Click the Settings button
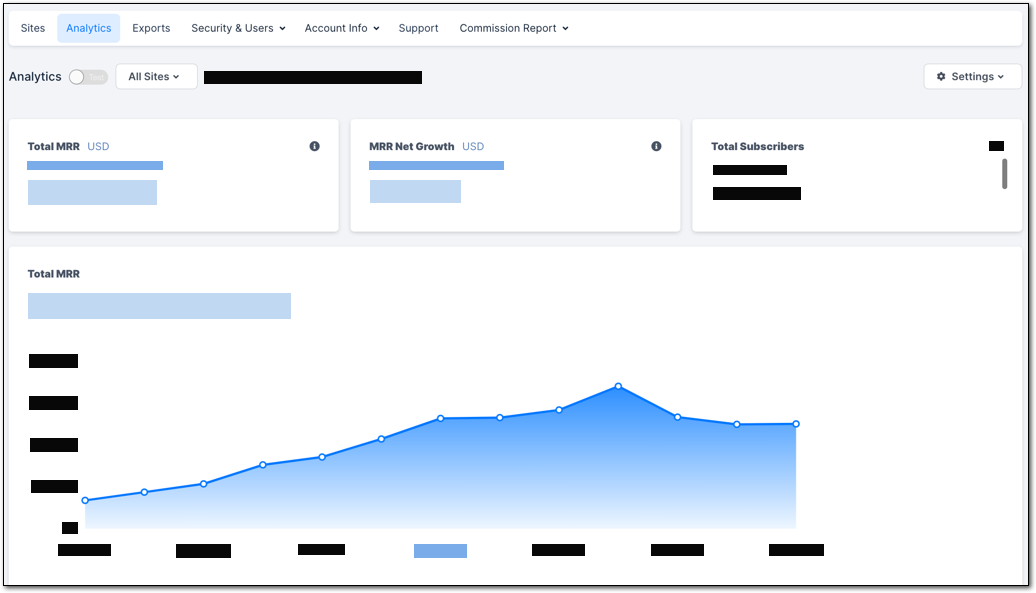The height and width of the screenshot is (593, 1036). tap(972, 76)
